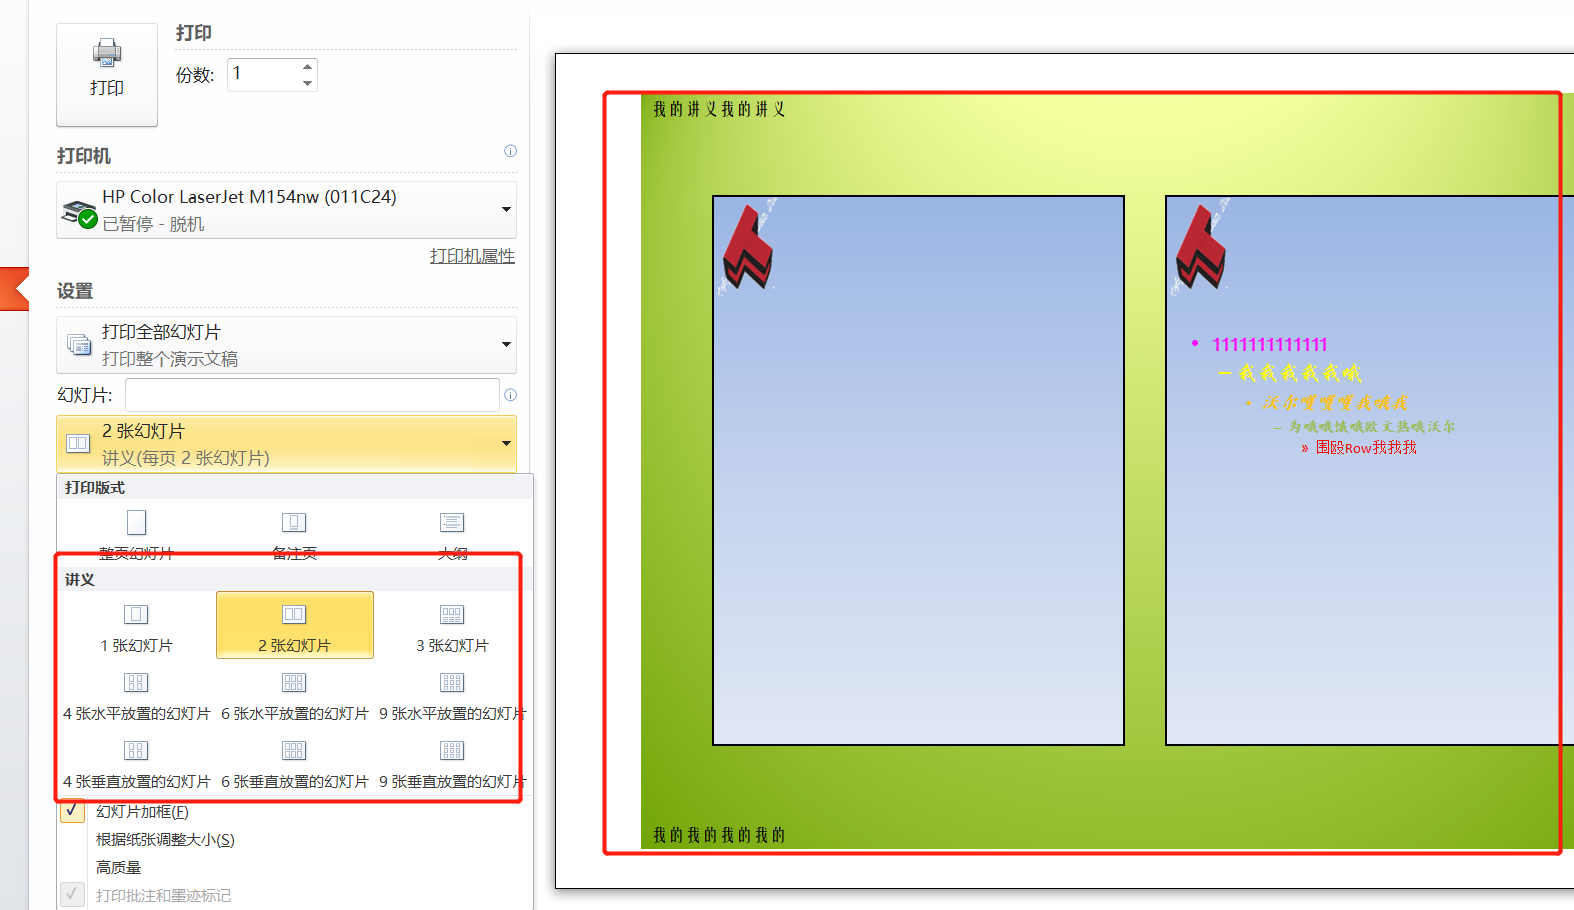Toggle print comments and ink markup checkbox
This screenshot has width=1574, height=910.
tap(73, 895)
